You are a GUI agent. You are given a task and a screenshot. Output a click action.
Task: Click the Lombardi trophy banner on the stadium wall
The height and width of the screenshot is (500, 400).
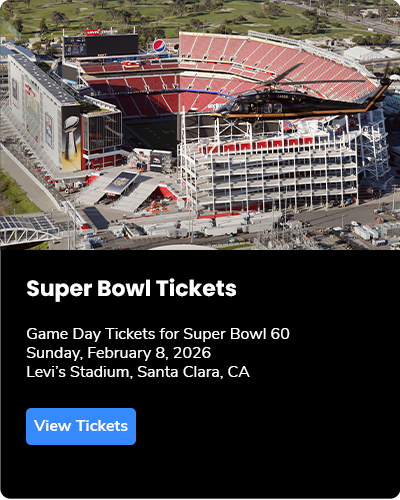(x=72, y=139)
